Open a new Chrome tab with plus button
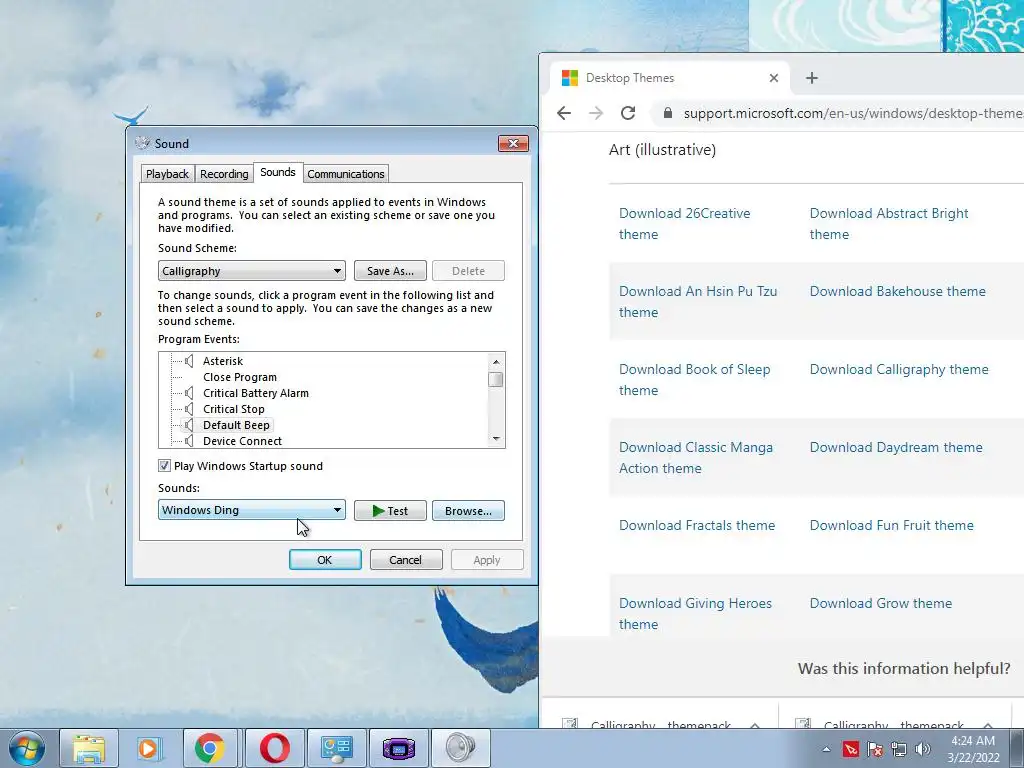The height and width of the screenshot is (768, 1024). (812, 78)
